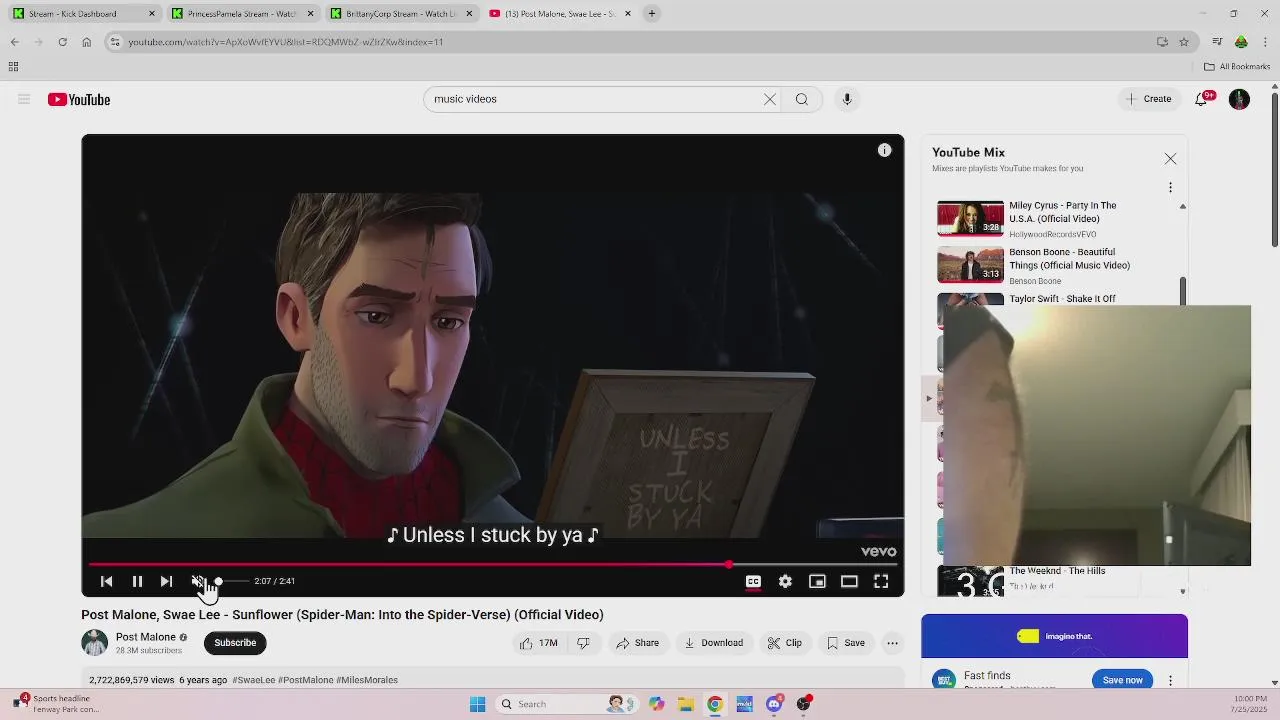Dislike this video
Viewport: 1280px width, 720px height.
tap(583, 643)
